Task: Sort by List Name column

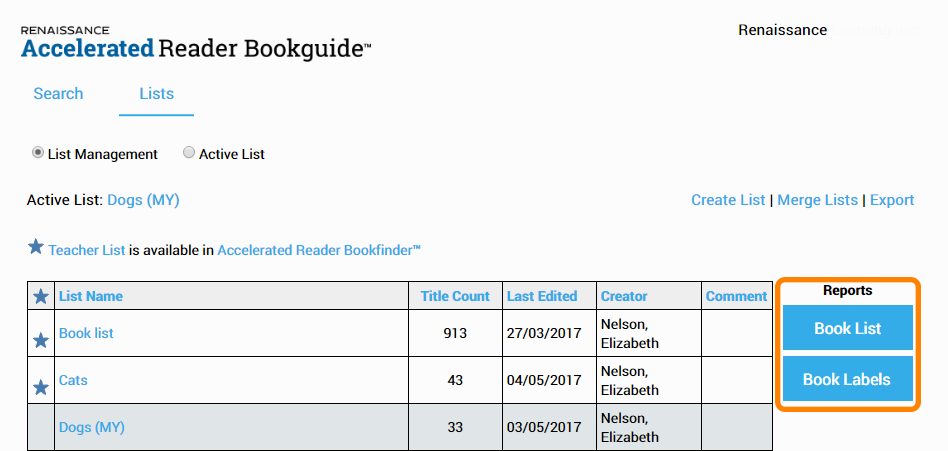Action: [91, 296]
